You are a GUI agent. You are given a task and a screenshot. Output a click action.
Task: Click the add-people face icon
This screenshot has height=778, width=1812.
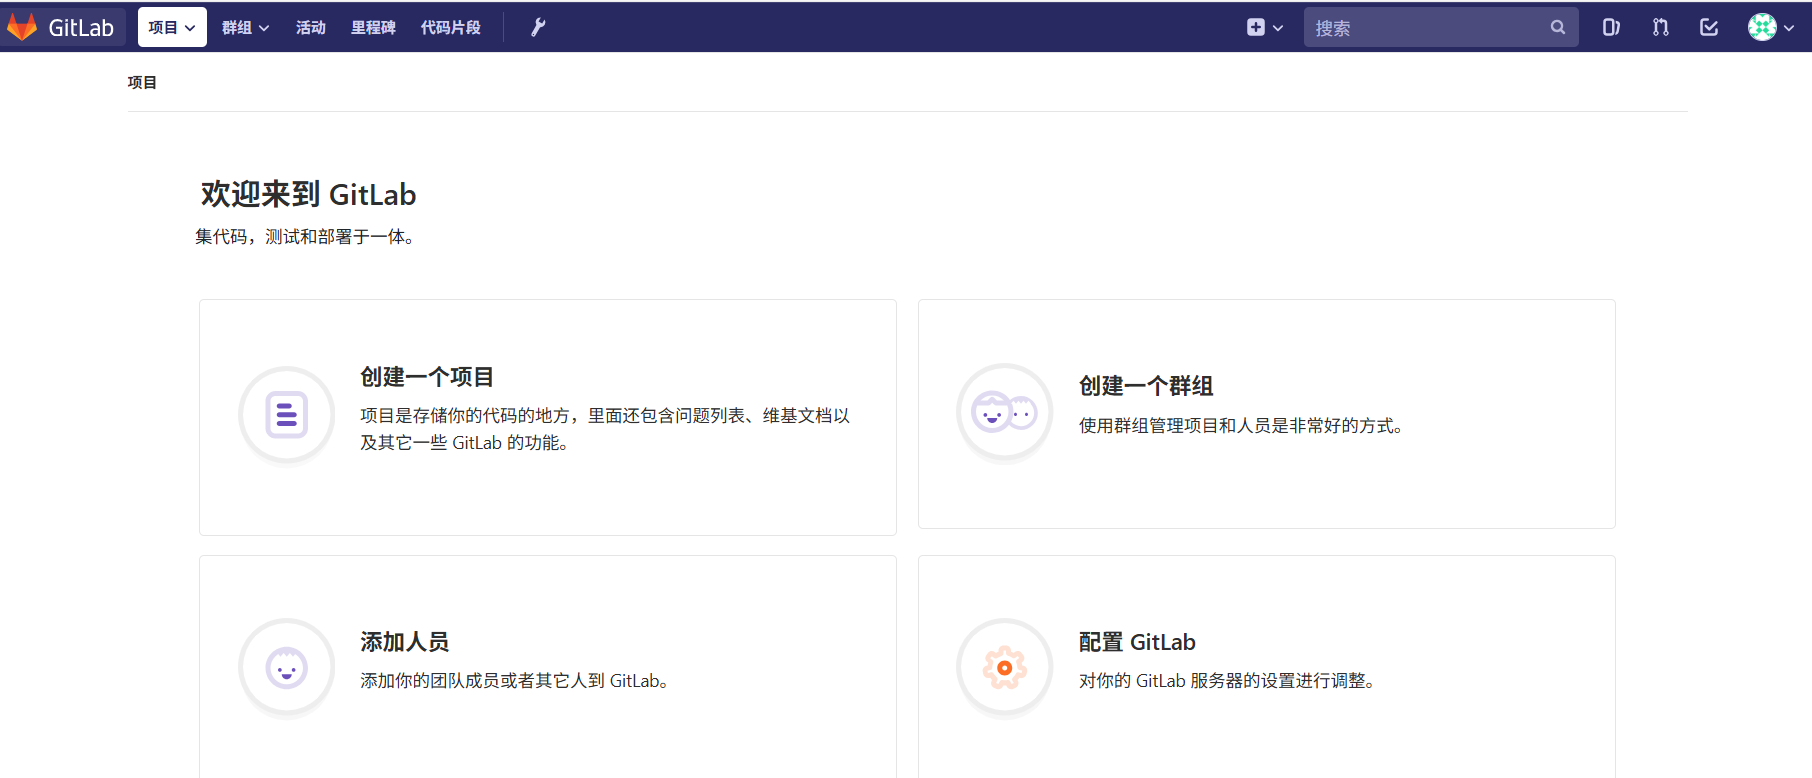click(287, 667)
